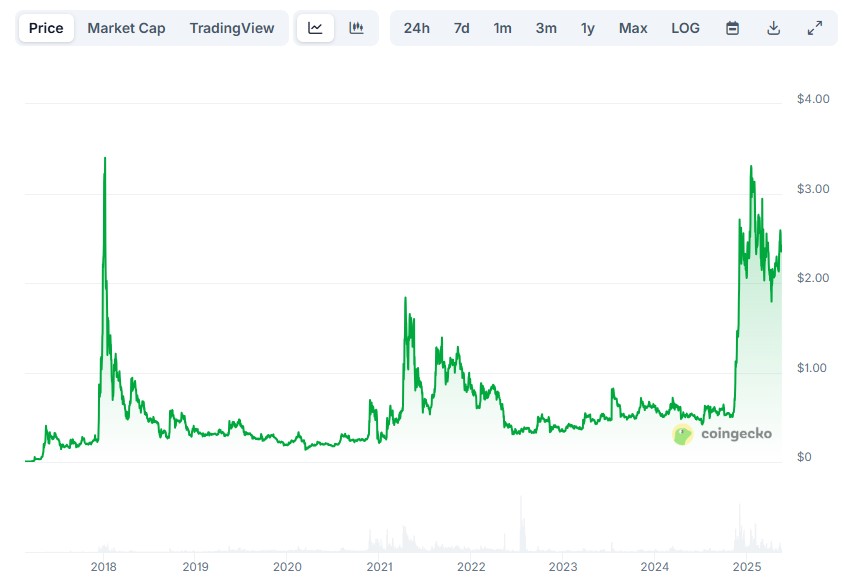844x583 pixels.
Task: Click the tall 2022 volume spike
Action: click(521, 523)
